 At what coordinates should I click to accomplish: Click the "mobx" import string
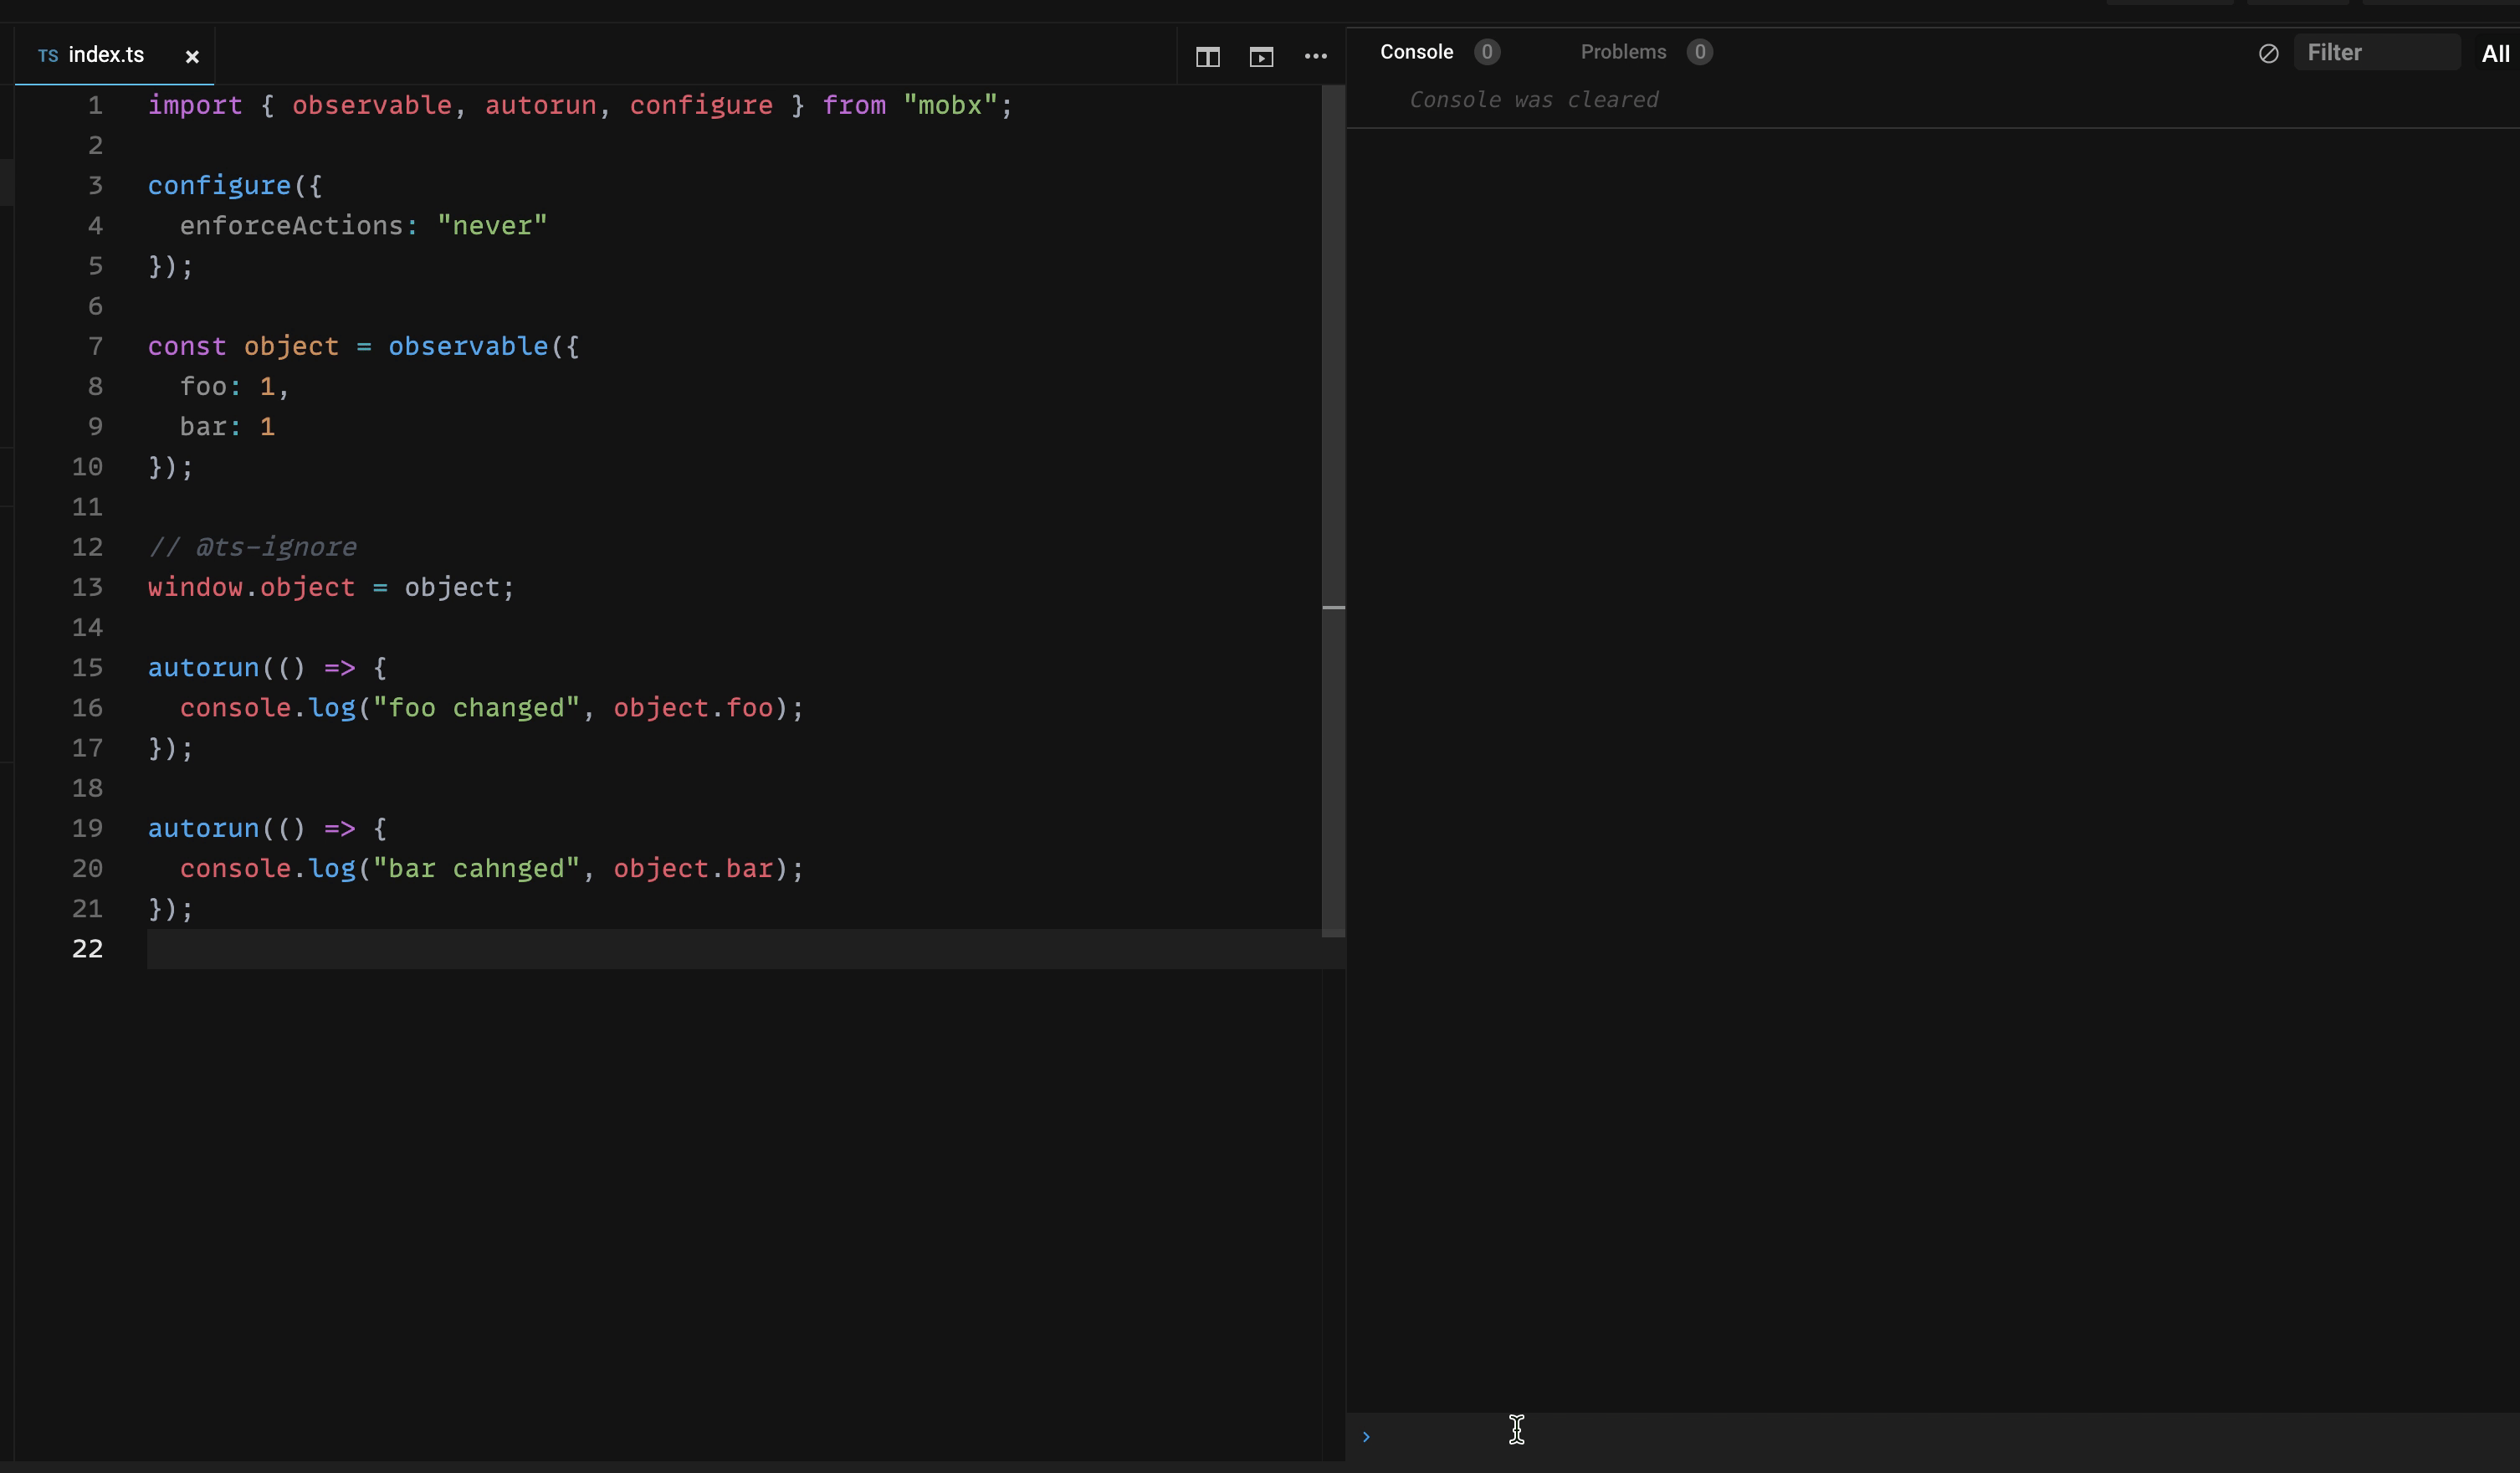pyautogui.click(x=949, y=105)
